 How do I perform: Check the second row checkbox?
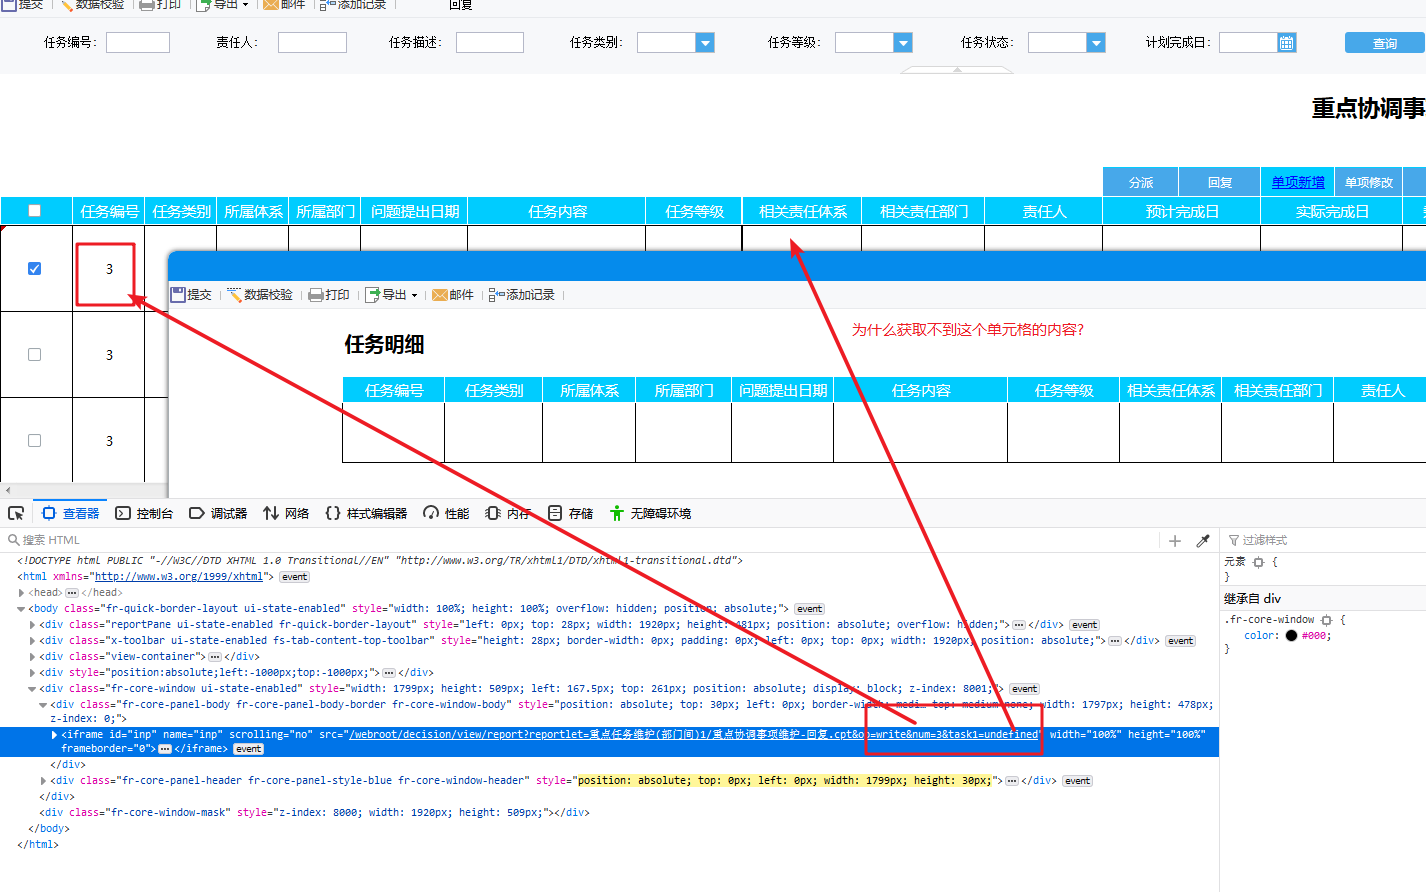[x=35, y=355]
